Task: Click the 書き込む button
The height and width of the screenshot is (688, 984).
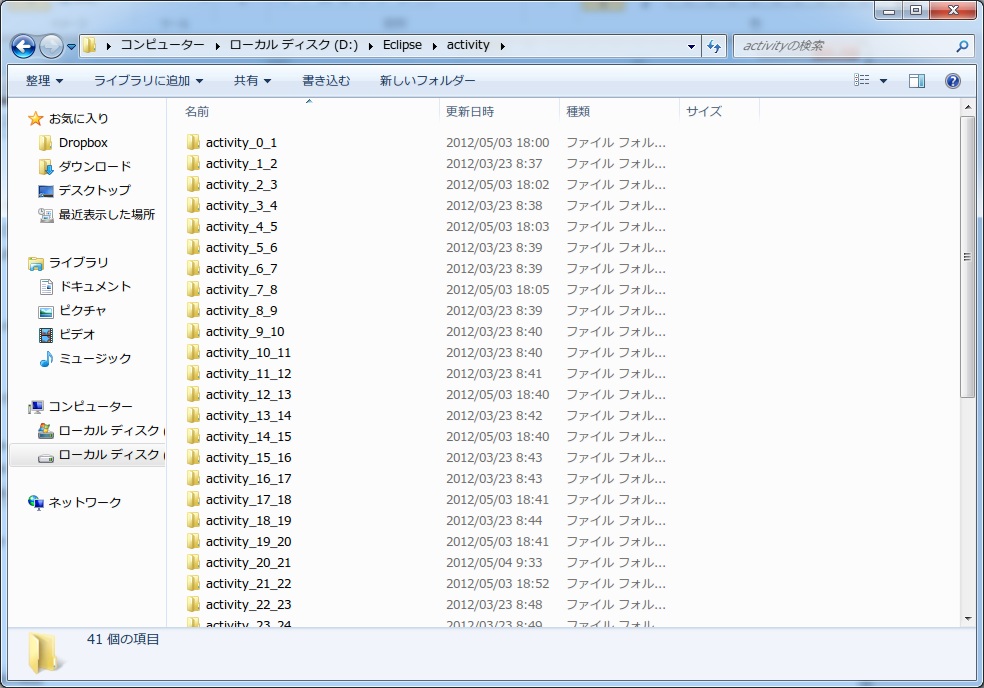Action: (x=326, y=80)
